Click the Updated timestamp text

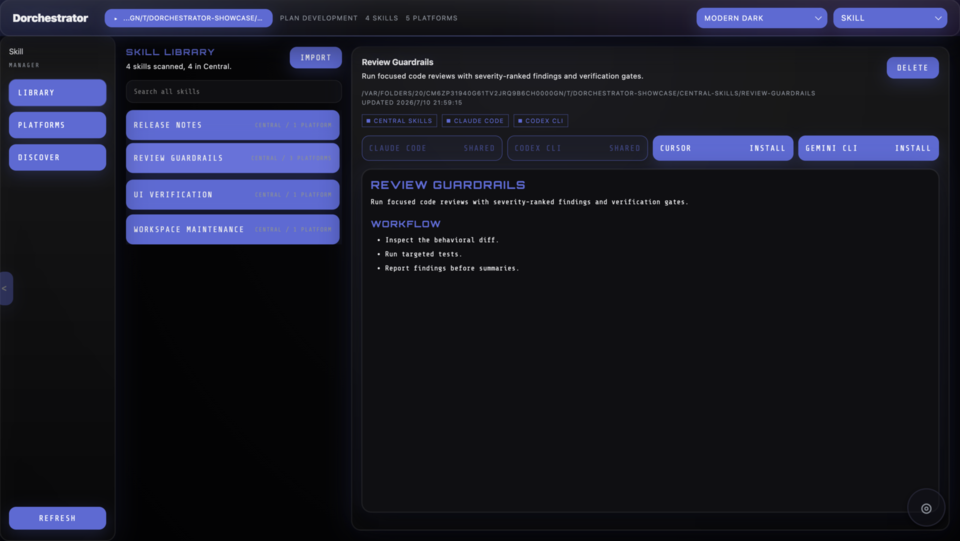pyautogui.click(x=411, y=103)
